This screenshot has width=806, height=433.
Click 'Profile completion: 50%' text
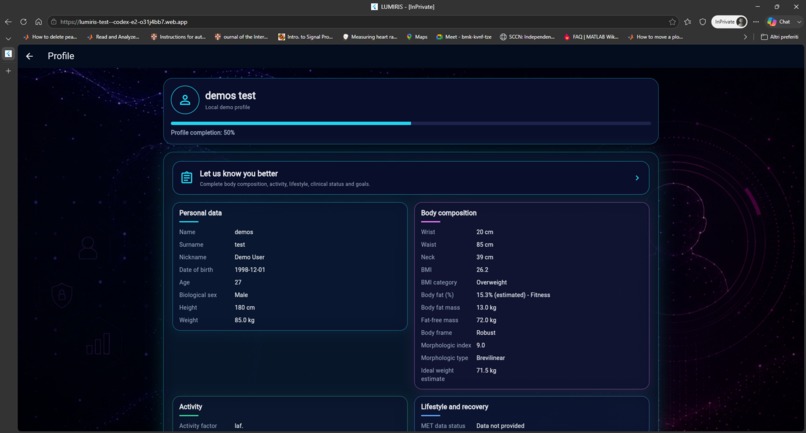point(203,133)
